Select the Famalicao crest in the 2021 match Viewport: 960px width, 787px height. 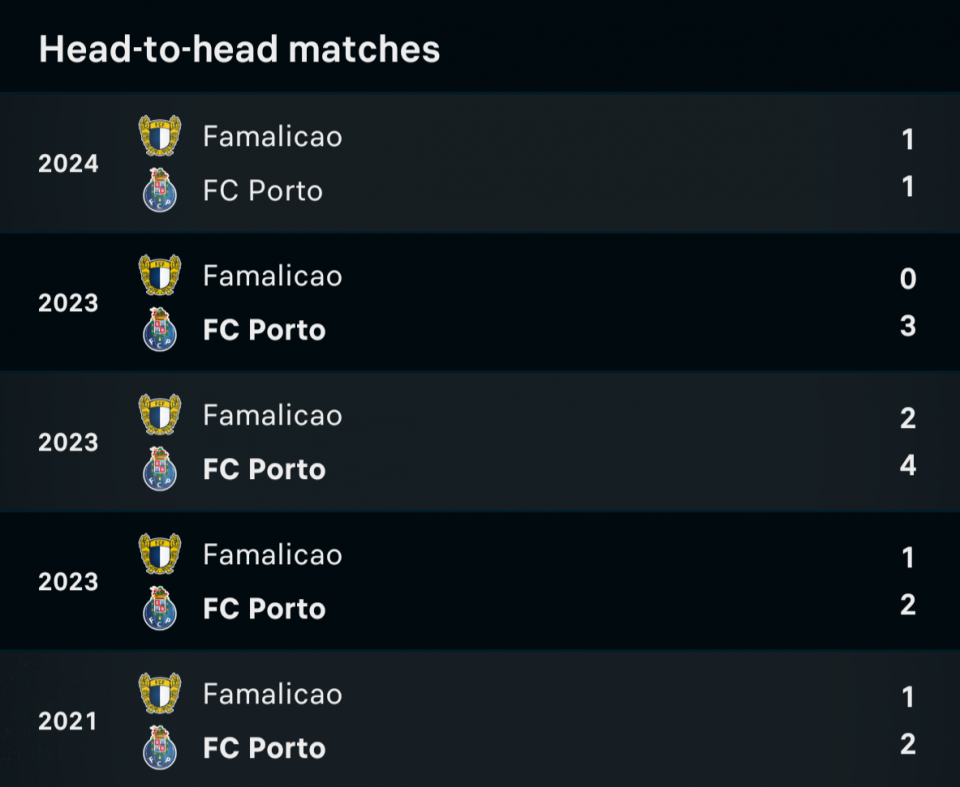(160, 694)
